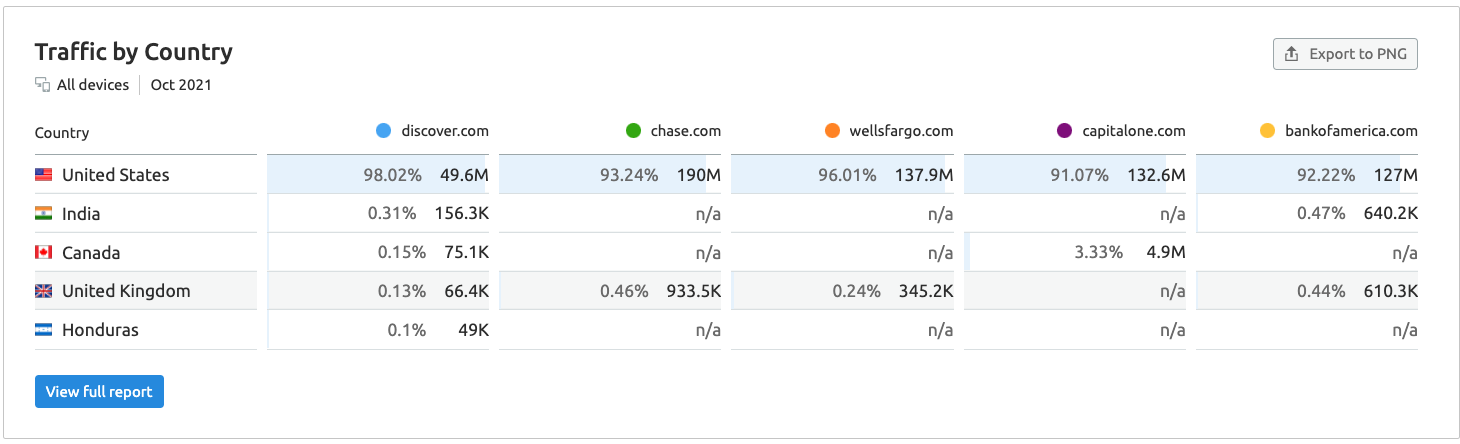The height and width of the screenshot is (444, 1460).
Task: Click the Country column header
Action: coord(62,133)
